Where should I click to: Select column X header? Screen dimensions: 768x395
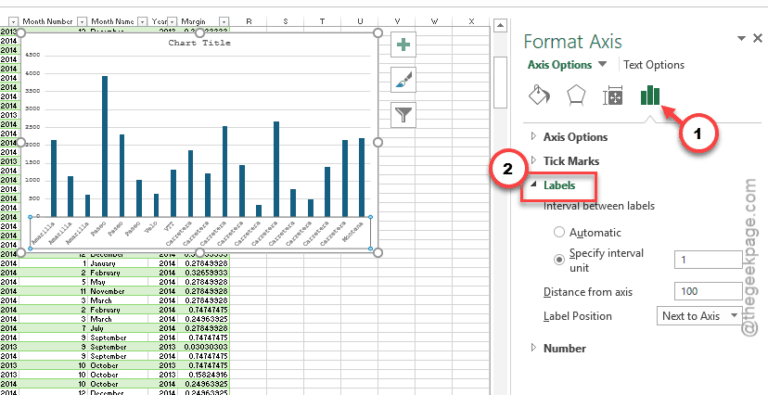[471, 21]
